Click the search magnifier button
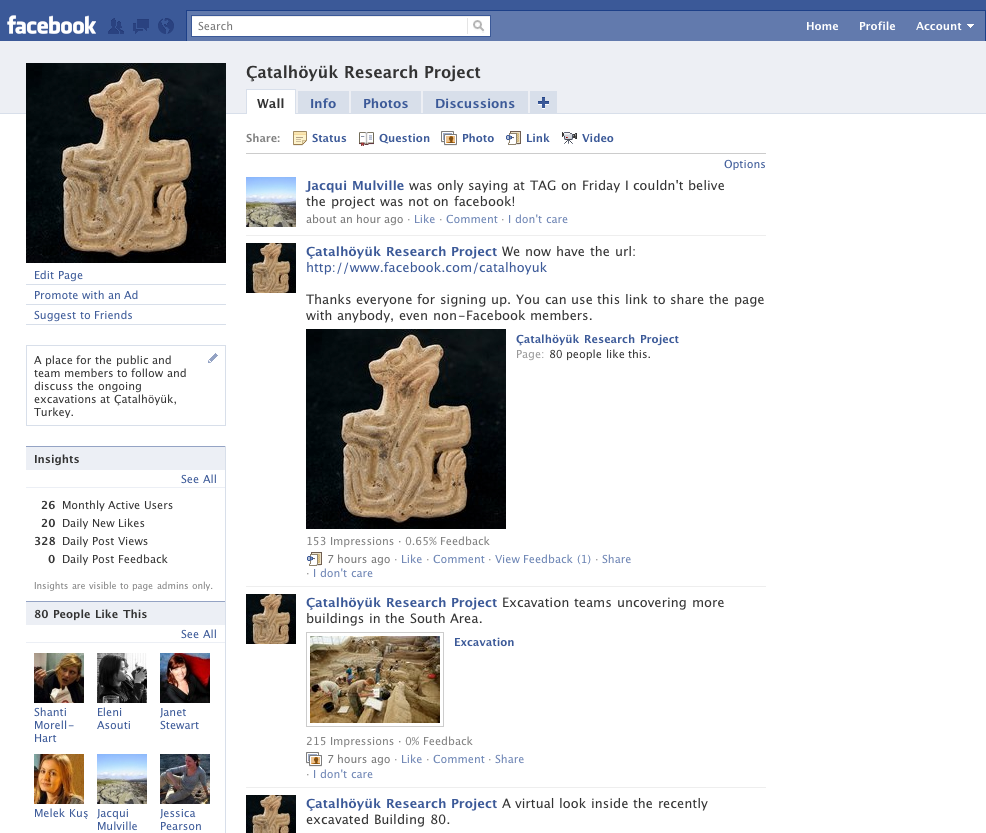The image size is (986, 833). click(479, 26)
